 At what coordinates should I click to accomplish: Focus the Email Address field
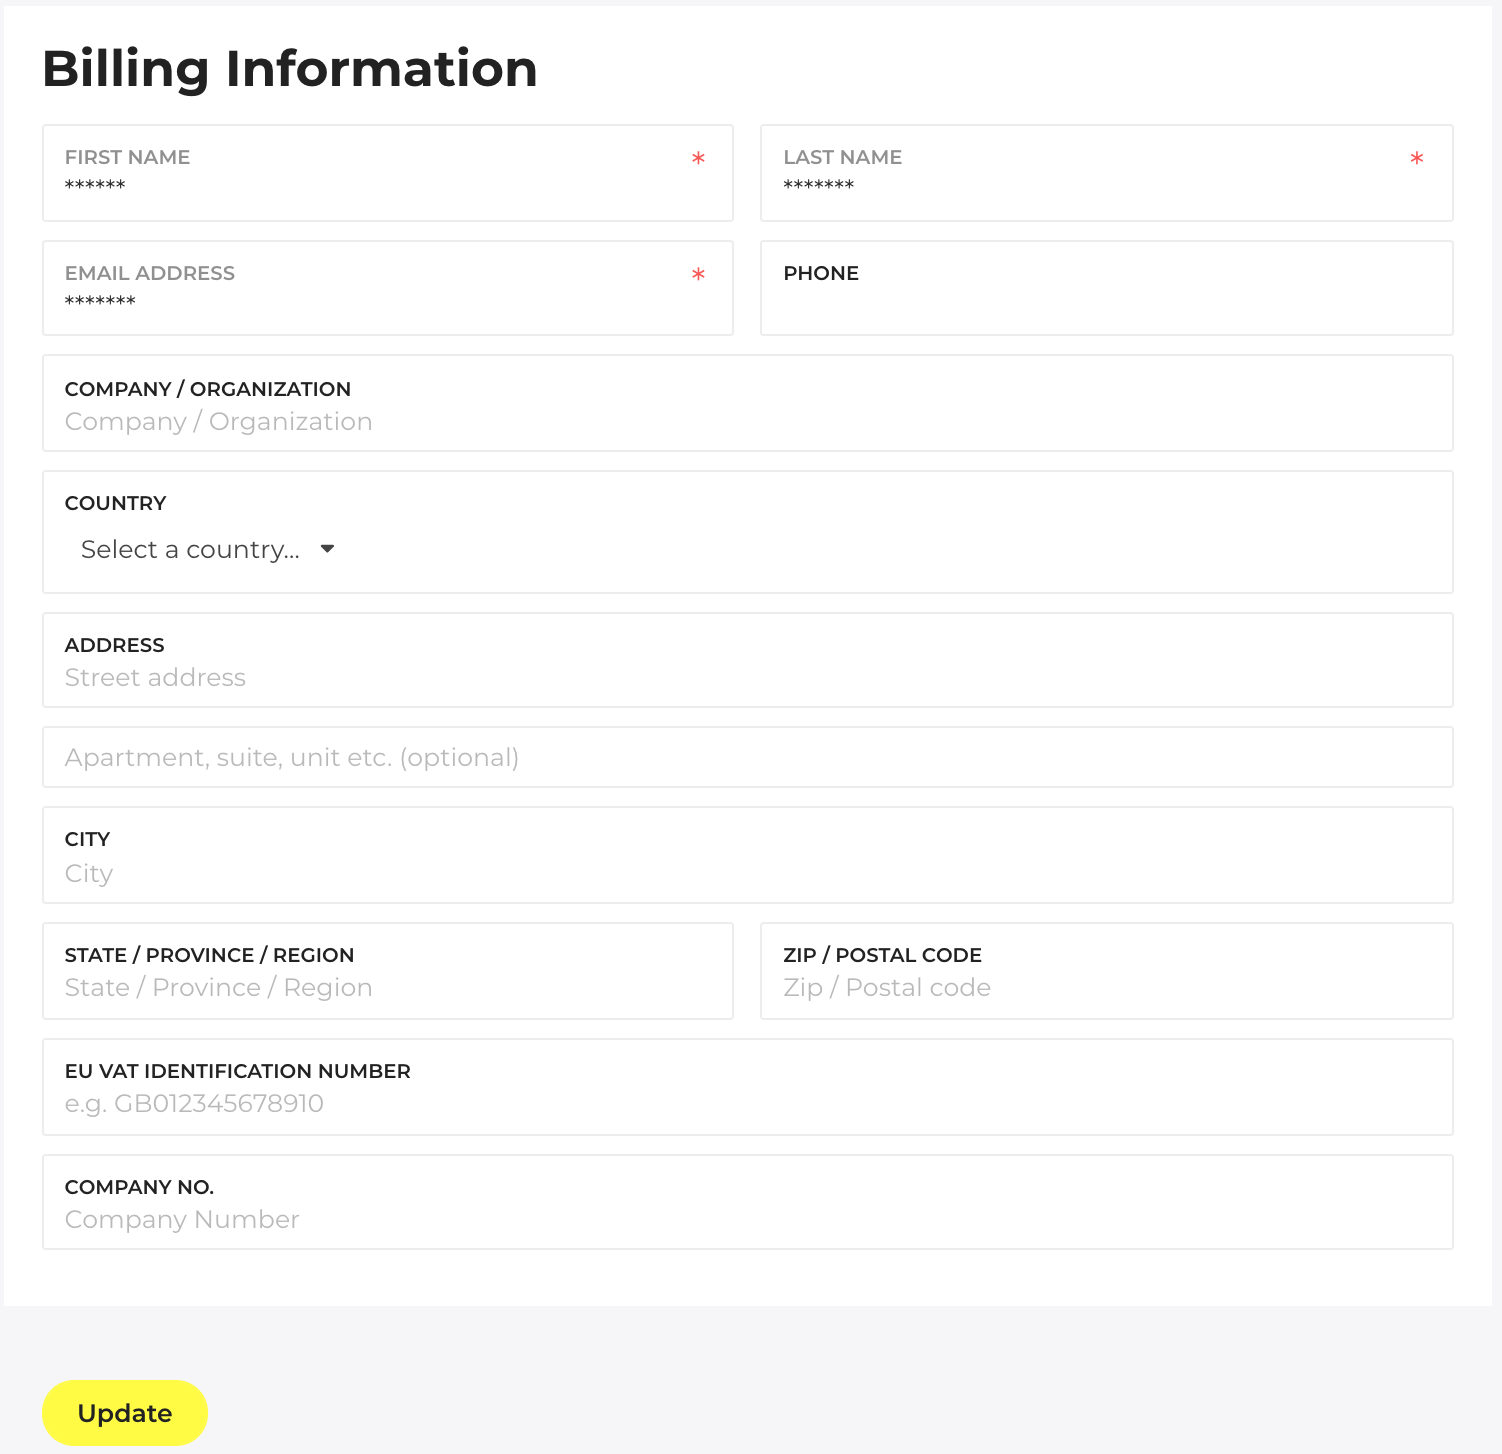(x=388, y=288)
